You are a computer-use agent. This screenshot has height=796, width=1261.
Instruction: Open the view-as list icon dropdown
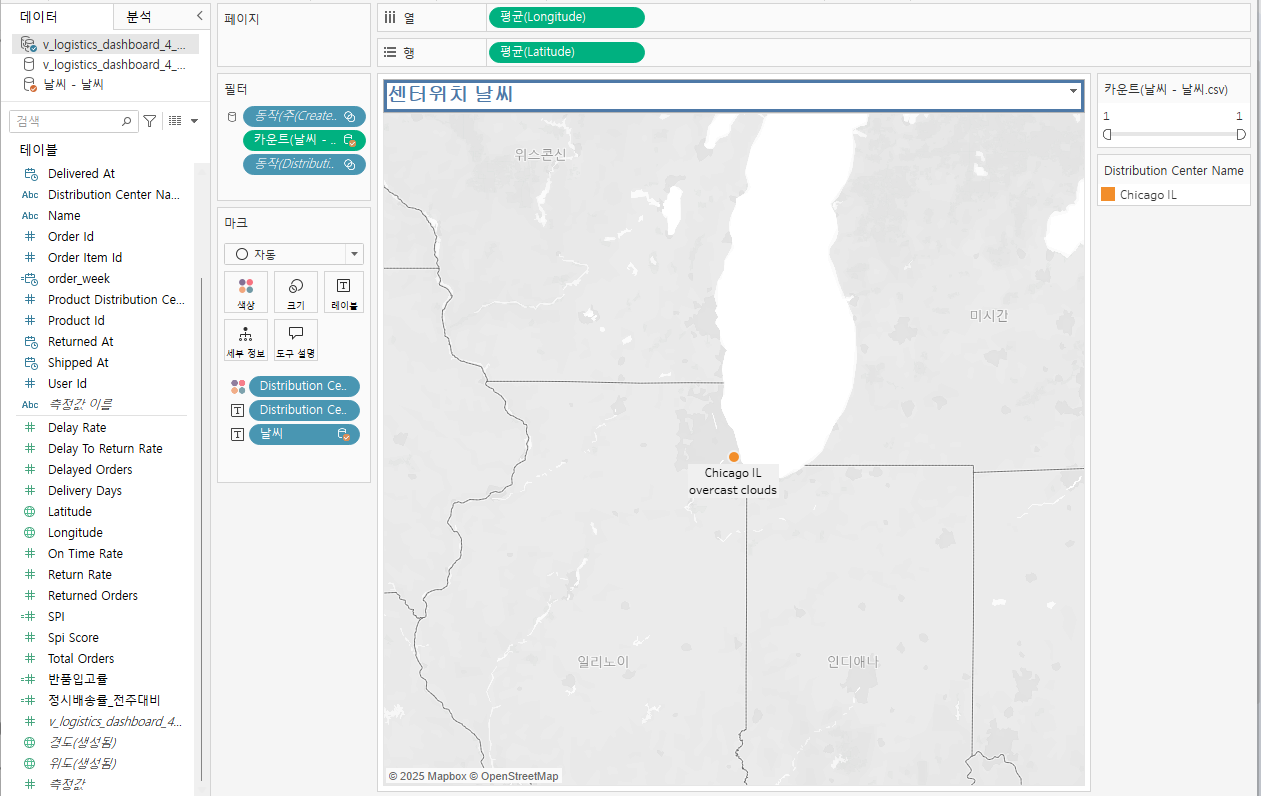(x=181, y=121)
